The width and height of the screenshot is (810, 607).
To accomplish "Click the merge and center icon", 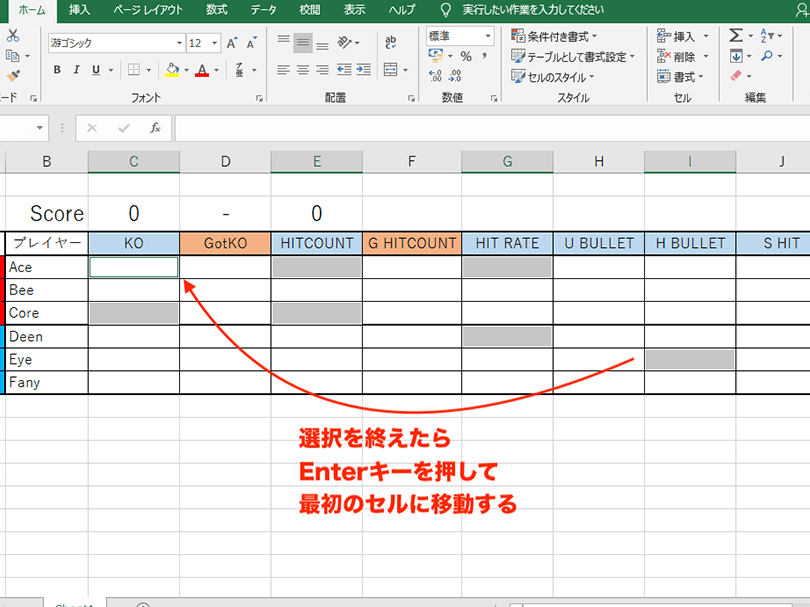I will coord(391,70).
